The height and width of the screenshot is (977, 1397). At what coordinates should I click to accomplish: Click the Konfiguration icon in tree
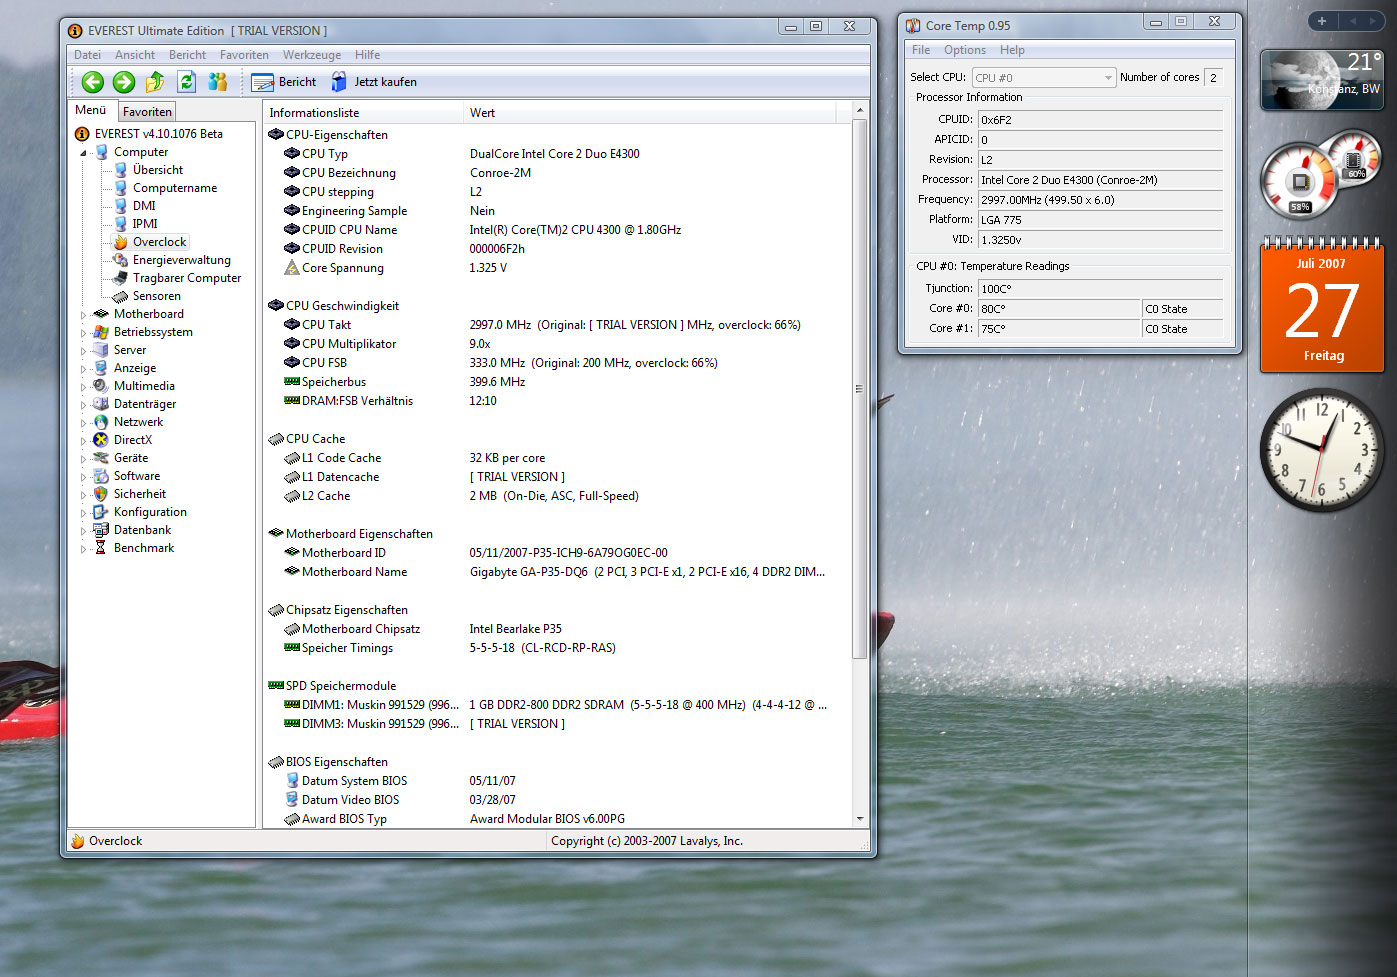click(101, 512)
